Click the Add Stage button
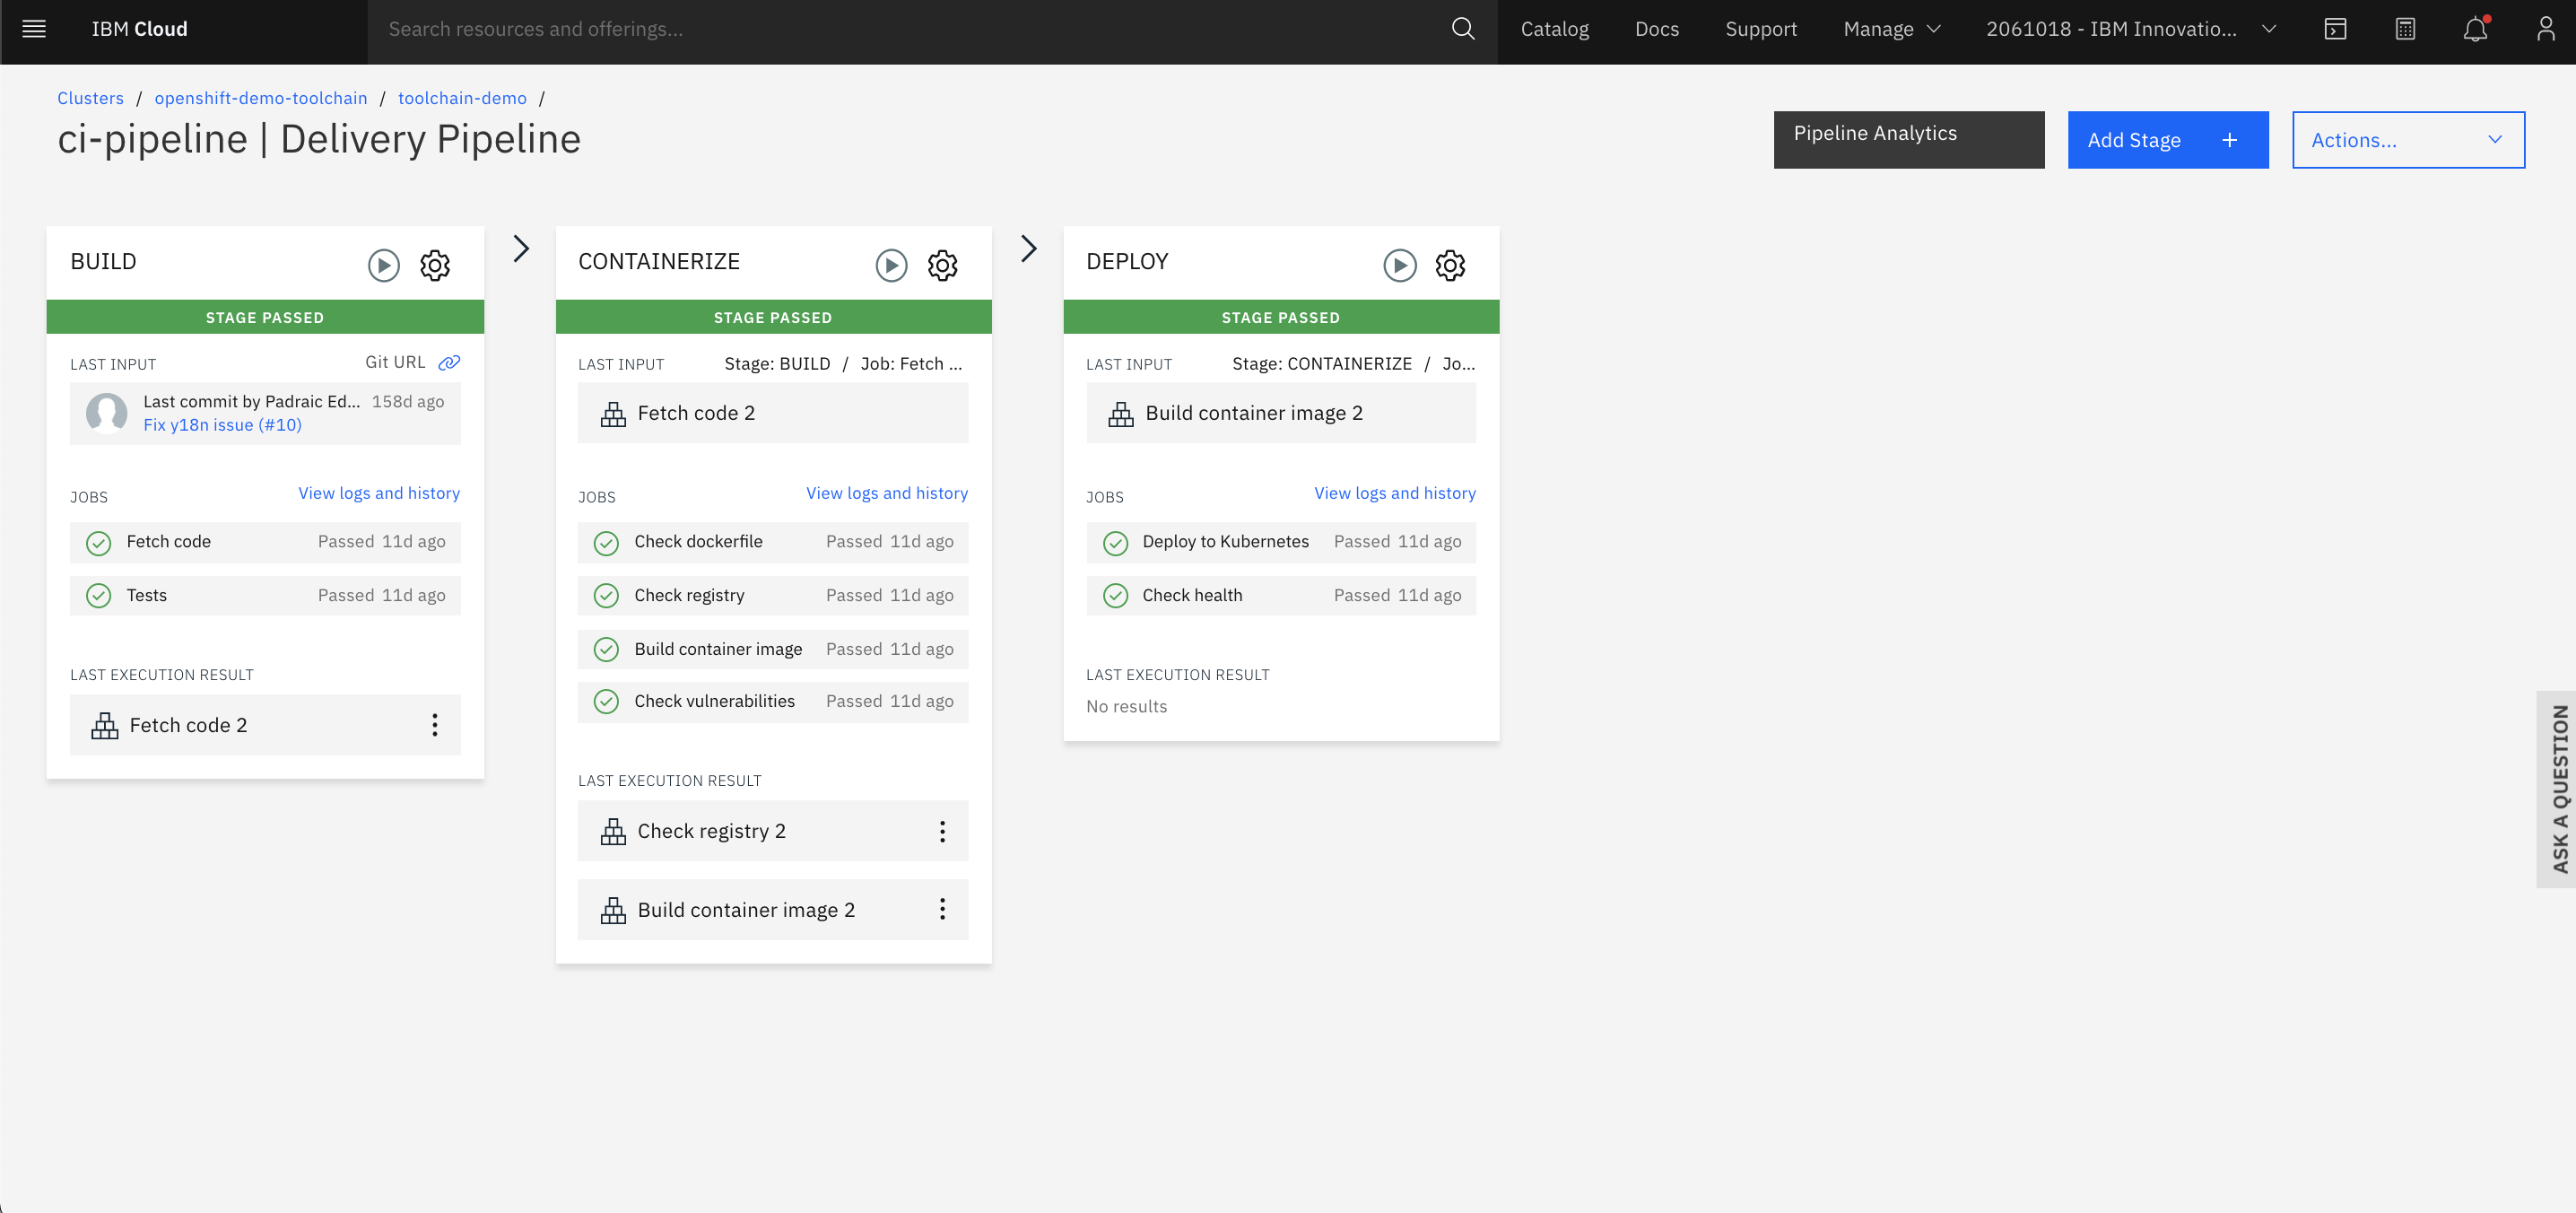 tap(2168, 140)
